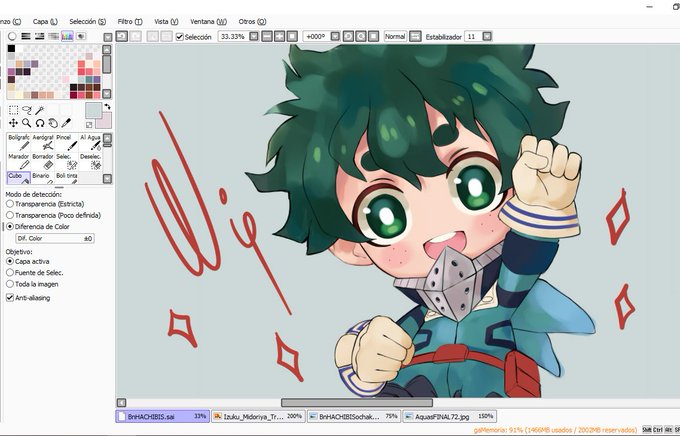This screenshot has width=680, height=436.
Task: Open the Filtro menu
Action: (x=130, y=21)
